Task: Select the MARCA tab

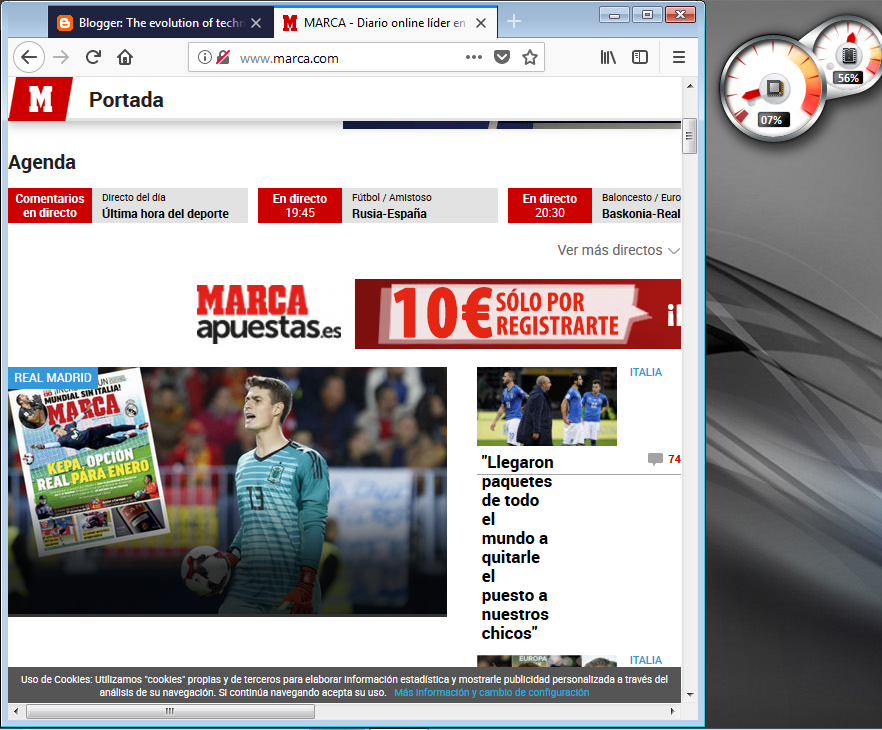Action: coord(385,23)
